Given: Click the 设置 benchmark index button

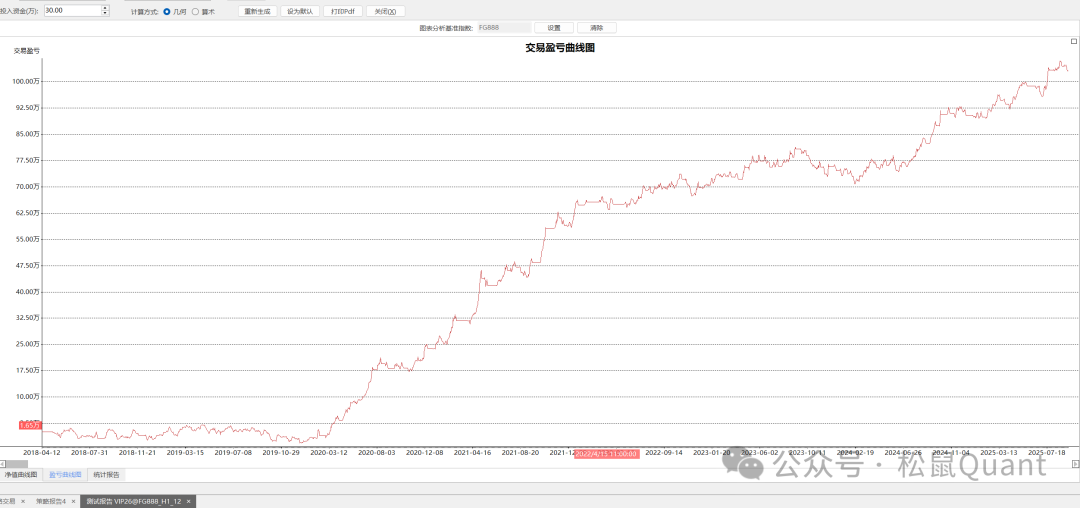Looking at the screenshot, I should tap(554, 28).
